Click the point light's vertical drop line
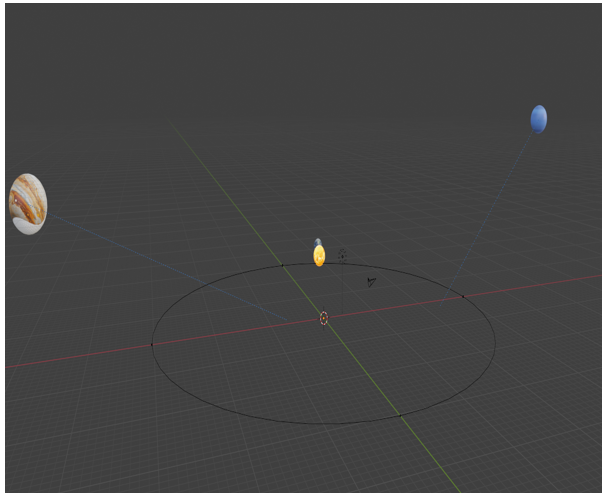 (x=342, y=287)
